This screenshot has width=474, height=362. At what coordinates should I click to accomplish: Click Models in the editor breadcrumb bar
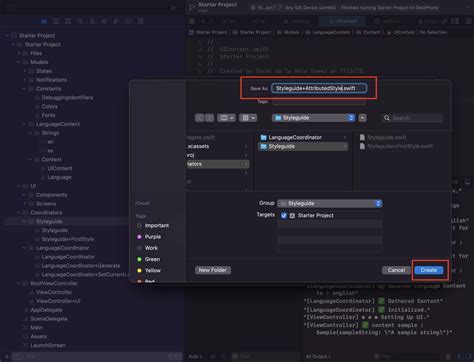click(288, 32)
